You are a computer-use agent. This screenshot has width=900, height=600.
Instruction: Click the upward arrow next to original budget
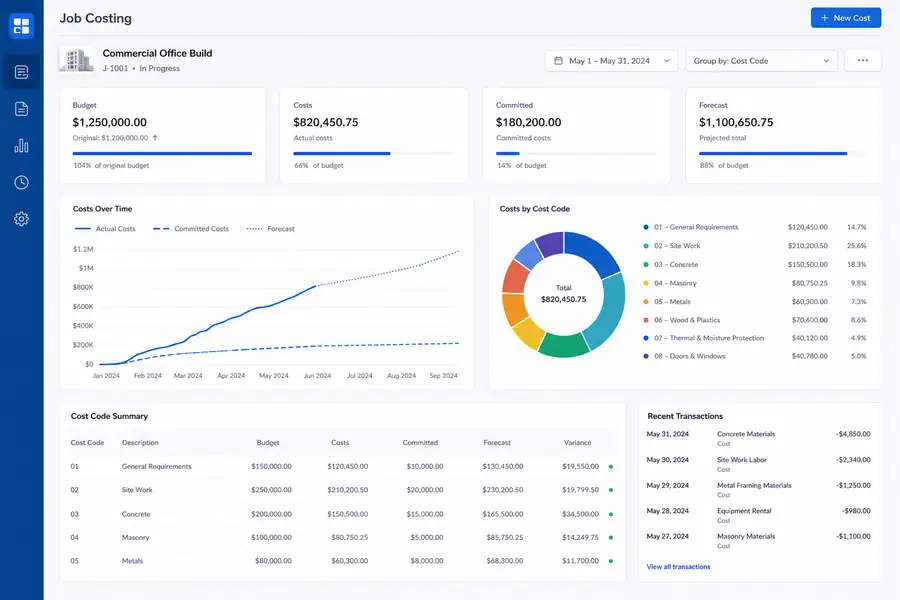click(155, 138)
